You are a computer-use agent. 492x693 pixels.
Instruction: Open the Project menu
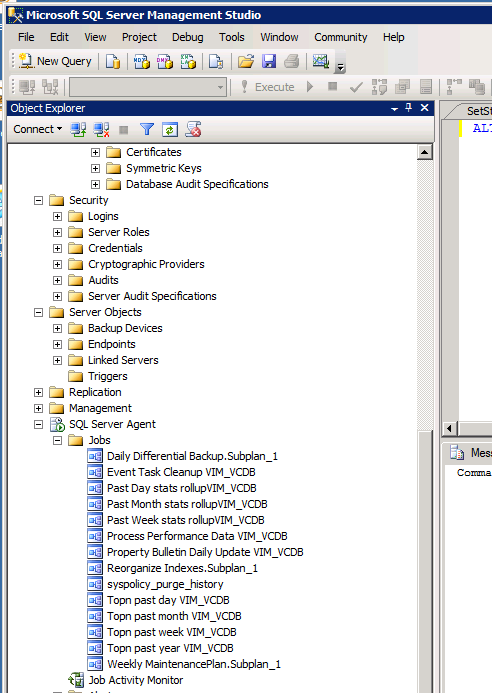coord(139,37)
